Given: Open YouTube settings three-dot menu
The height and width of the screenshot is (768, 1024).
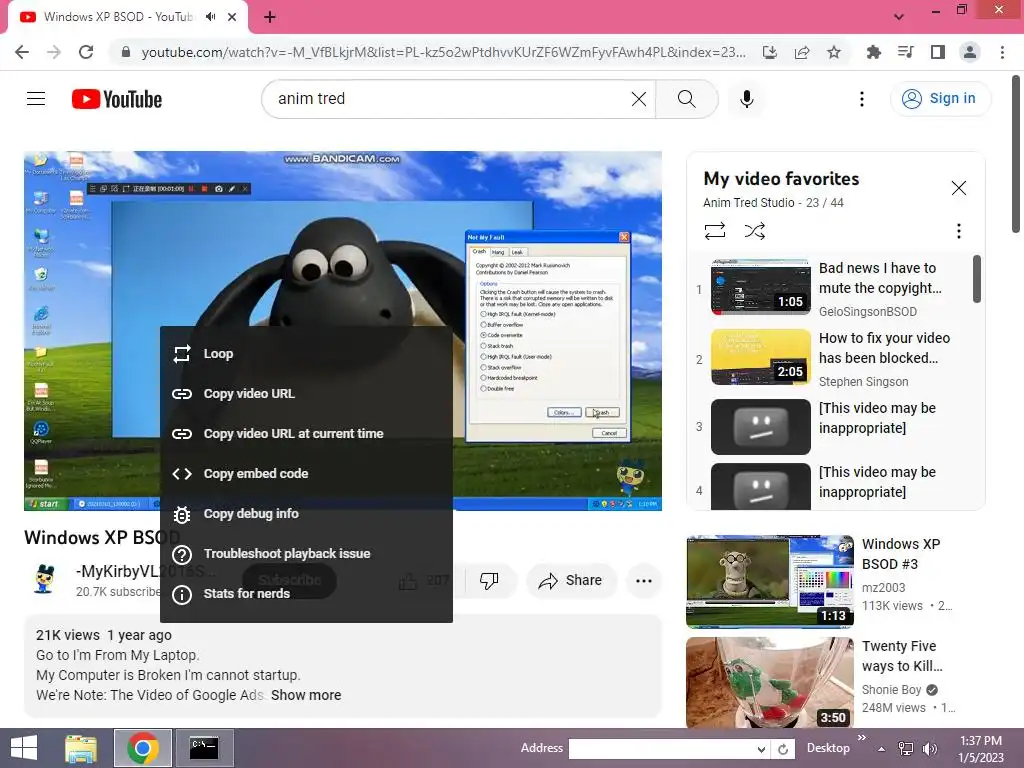Looking at the screenshot, I should 862,99.
